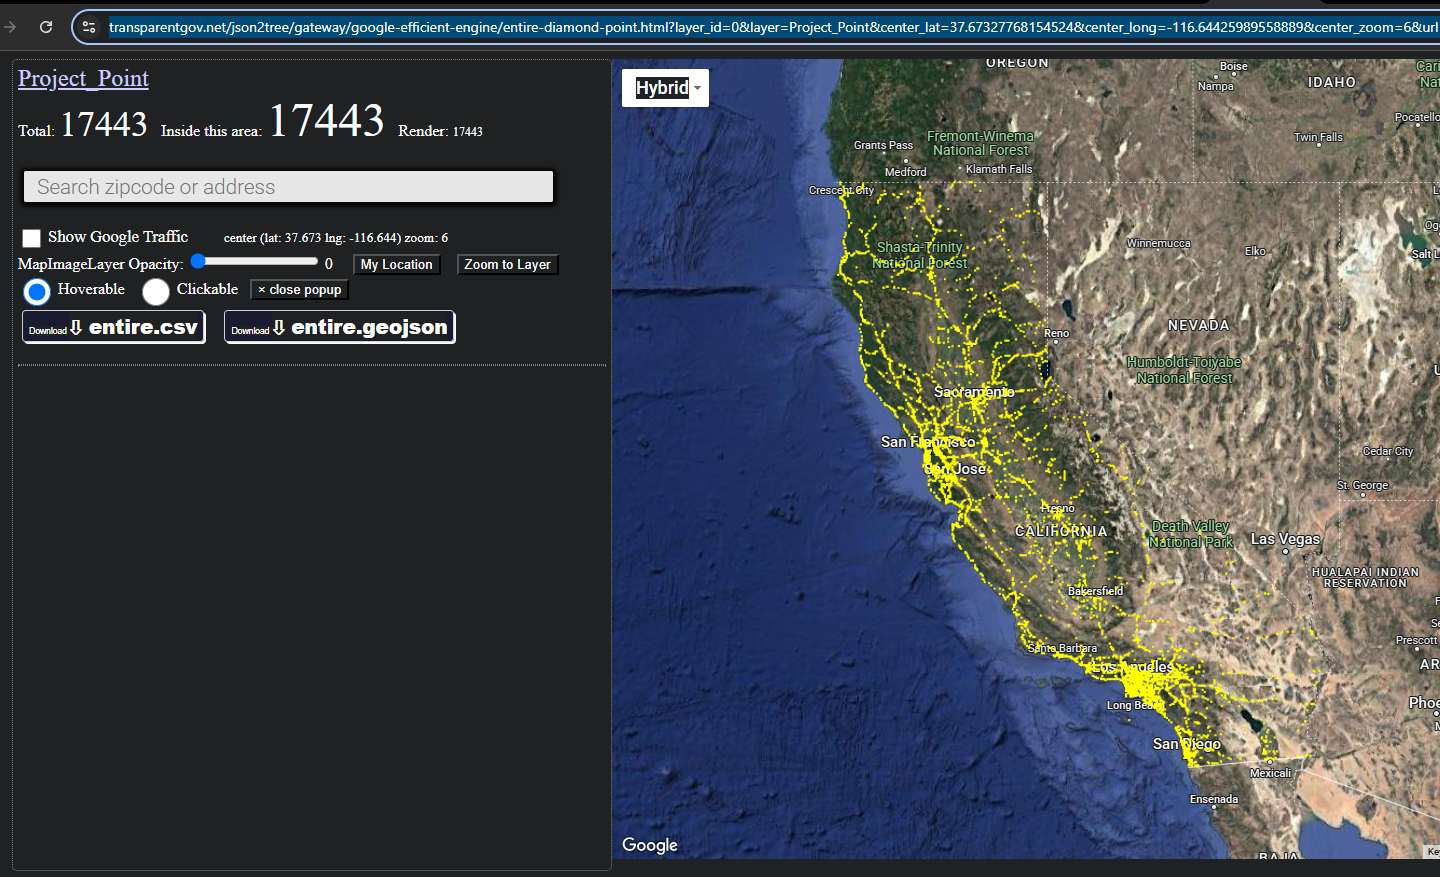Screen dimensions: 1440x877
Task: Click the center lat lng zoom readout
Action: point(336,238)
